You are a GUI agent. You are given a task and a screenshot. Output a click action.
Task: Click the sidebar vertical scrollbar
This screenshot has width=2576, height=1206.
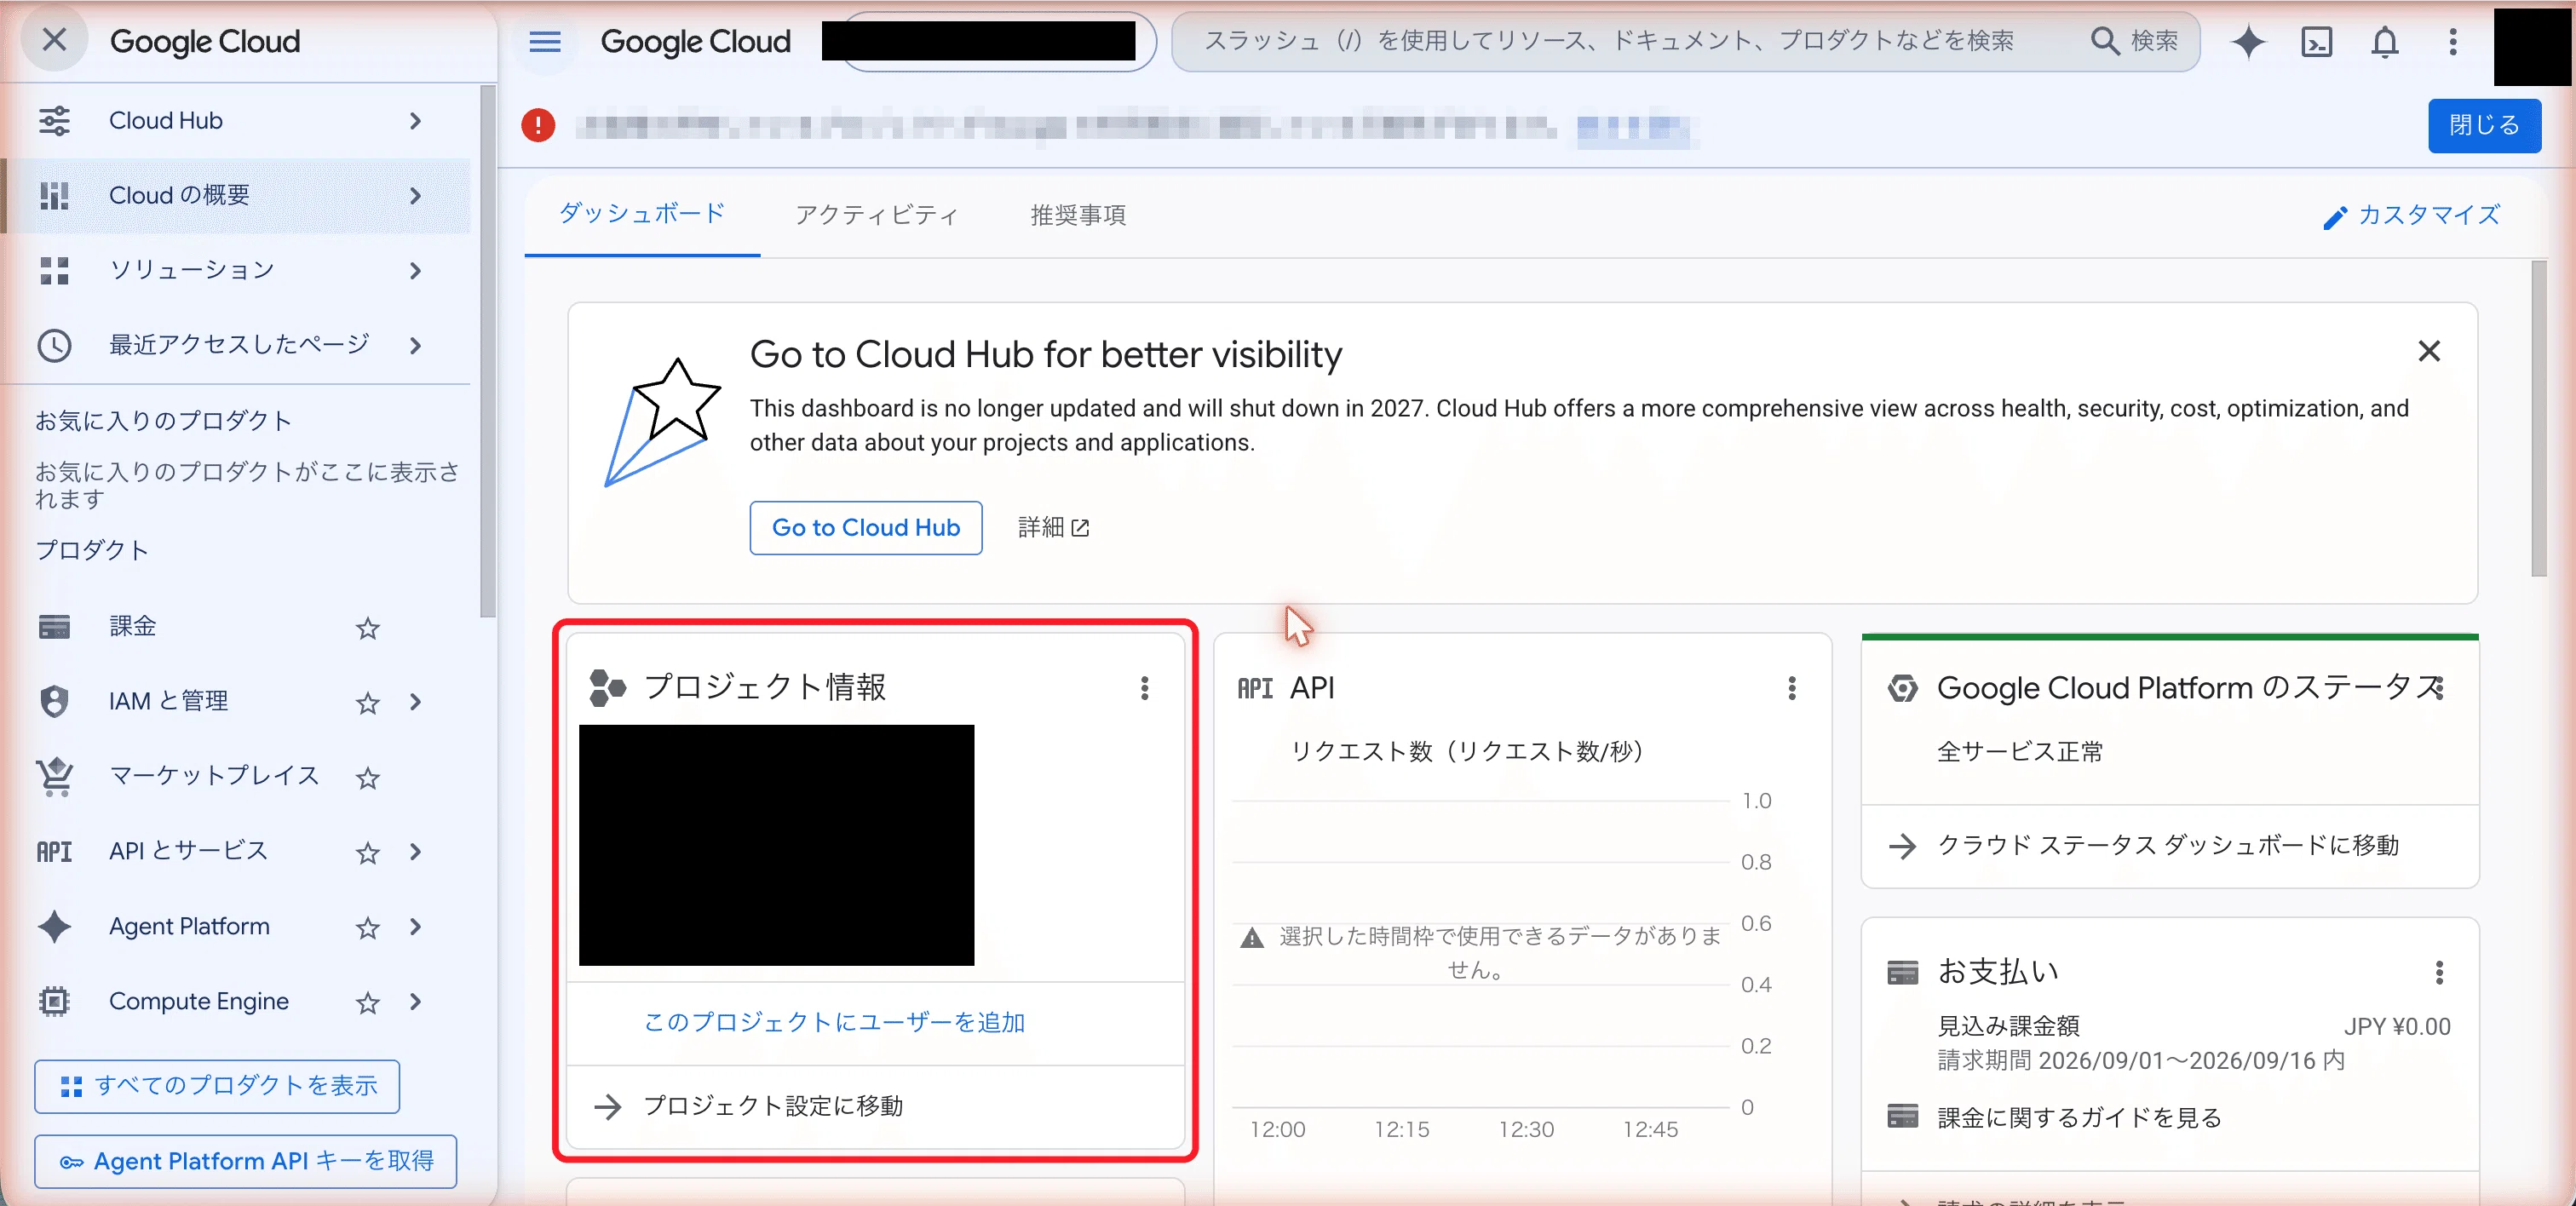point(488,352)
